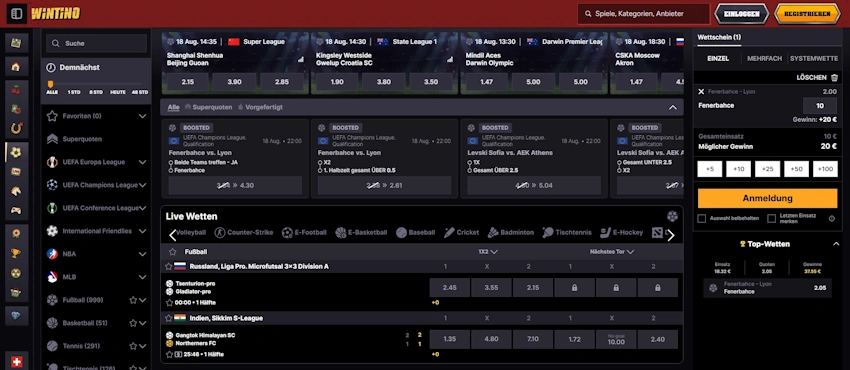Toggle the sidebar panel icon beside Wintino logo
The height and width of the screenshot is (370, 850).
point(16,14)
